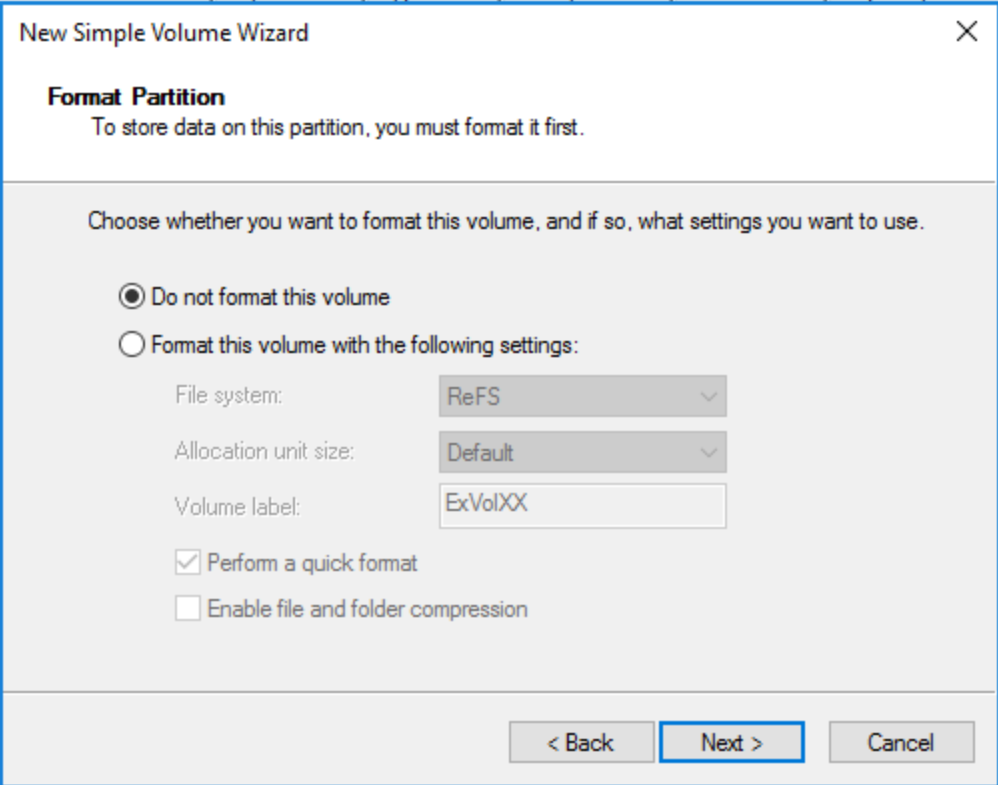The image size is (998, 785).
Task: Enable file and folder compression
Action: tap(186, 607)
